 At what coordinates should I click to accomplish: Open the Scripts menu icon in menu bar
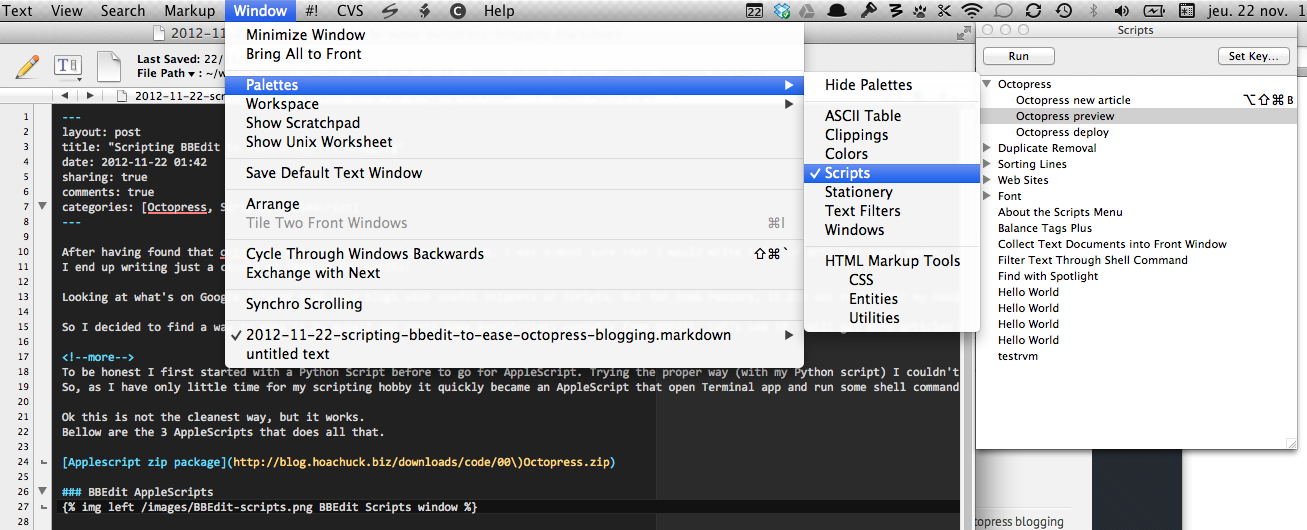pyautogui.click(x=390, y=11)
